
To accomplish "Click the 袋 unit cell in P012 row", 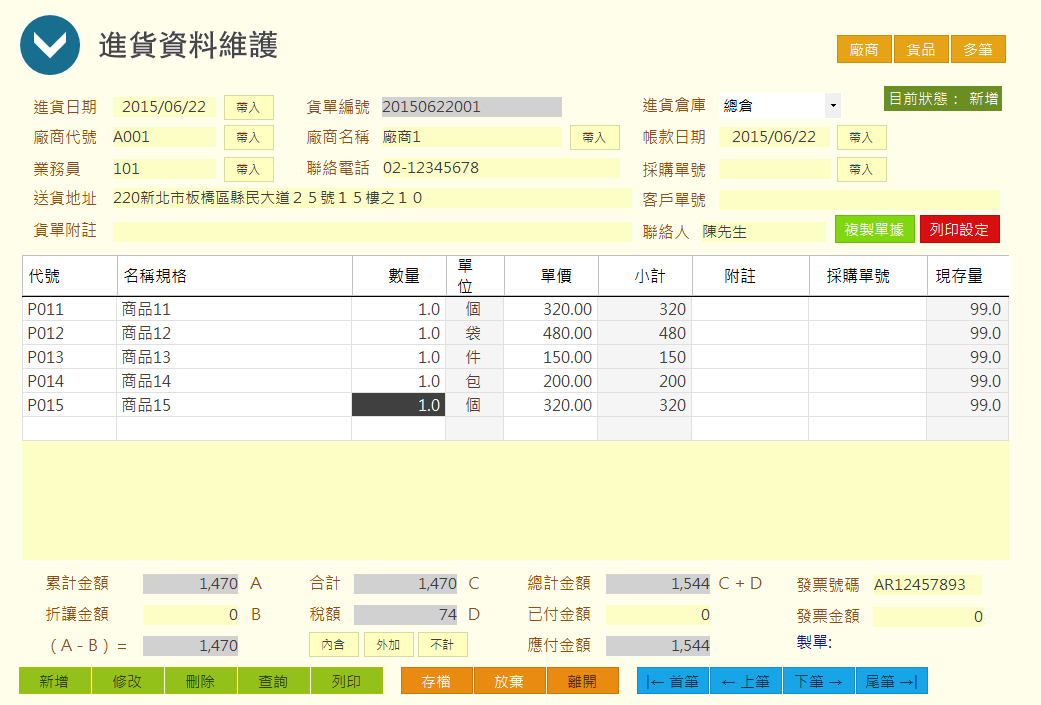I will 474,333.
